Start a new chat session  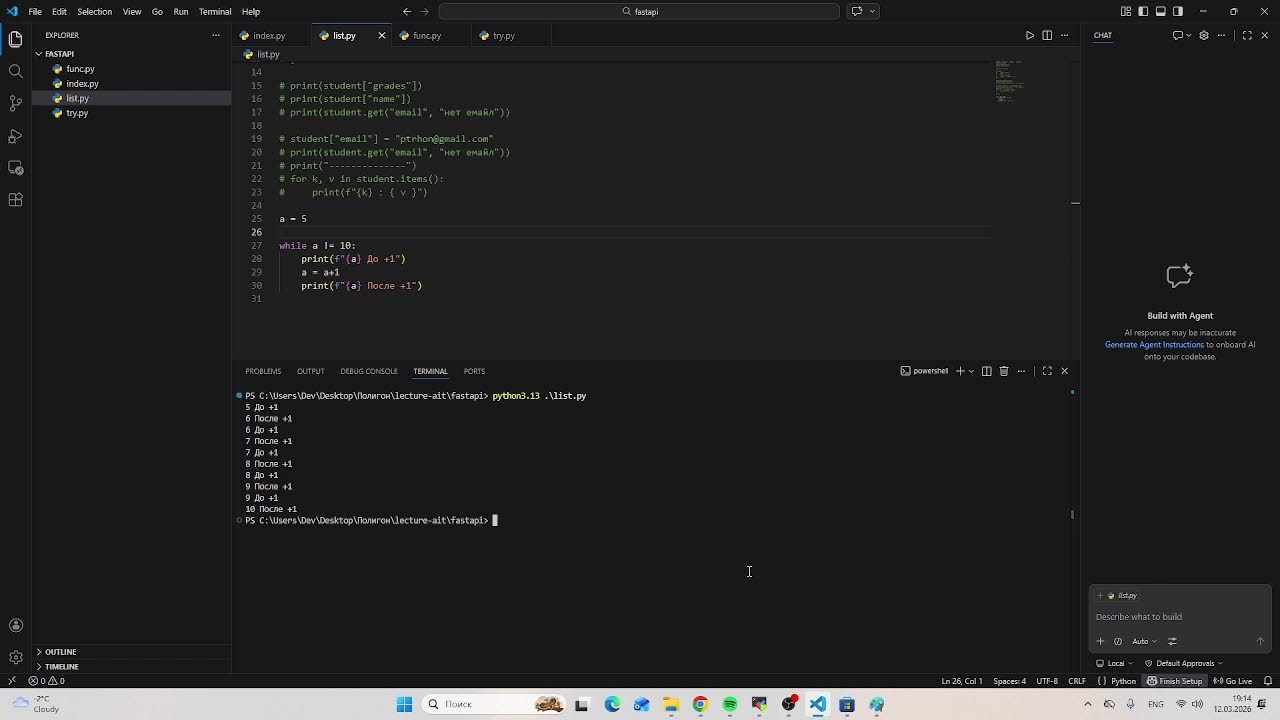tap(1177, 35)
